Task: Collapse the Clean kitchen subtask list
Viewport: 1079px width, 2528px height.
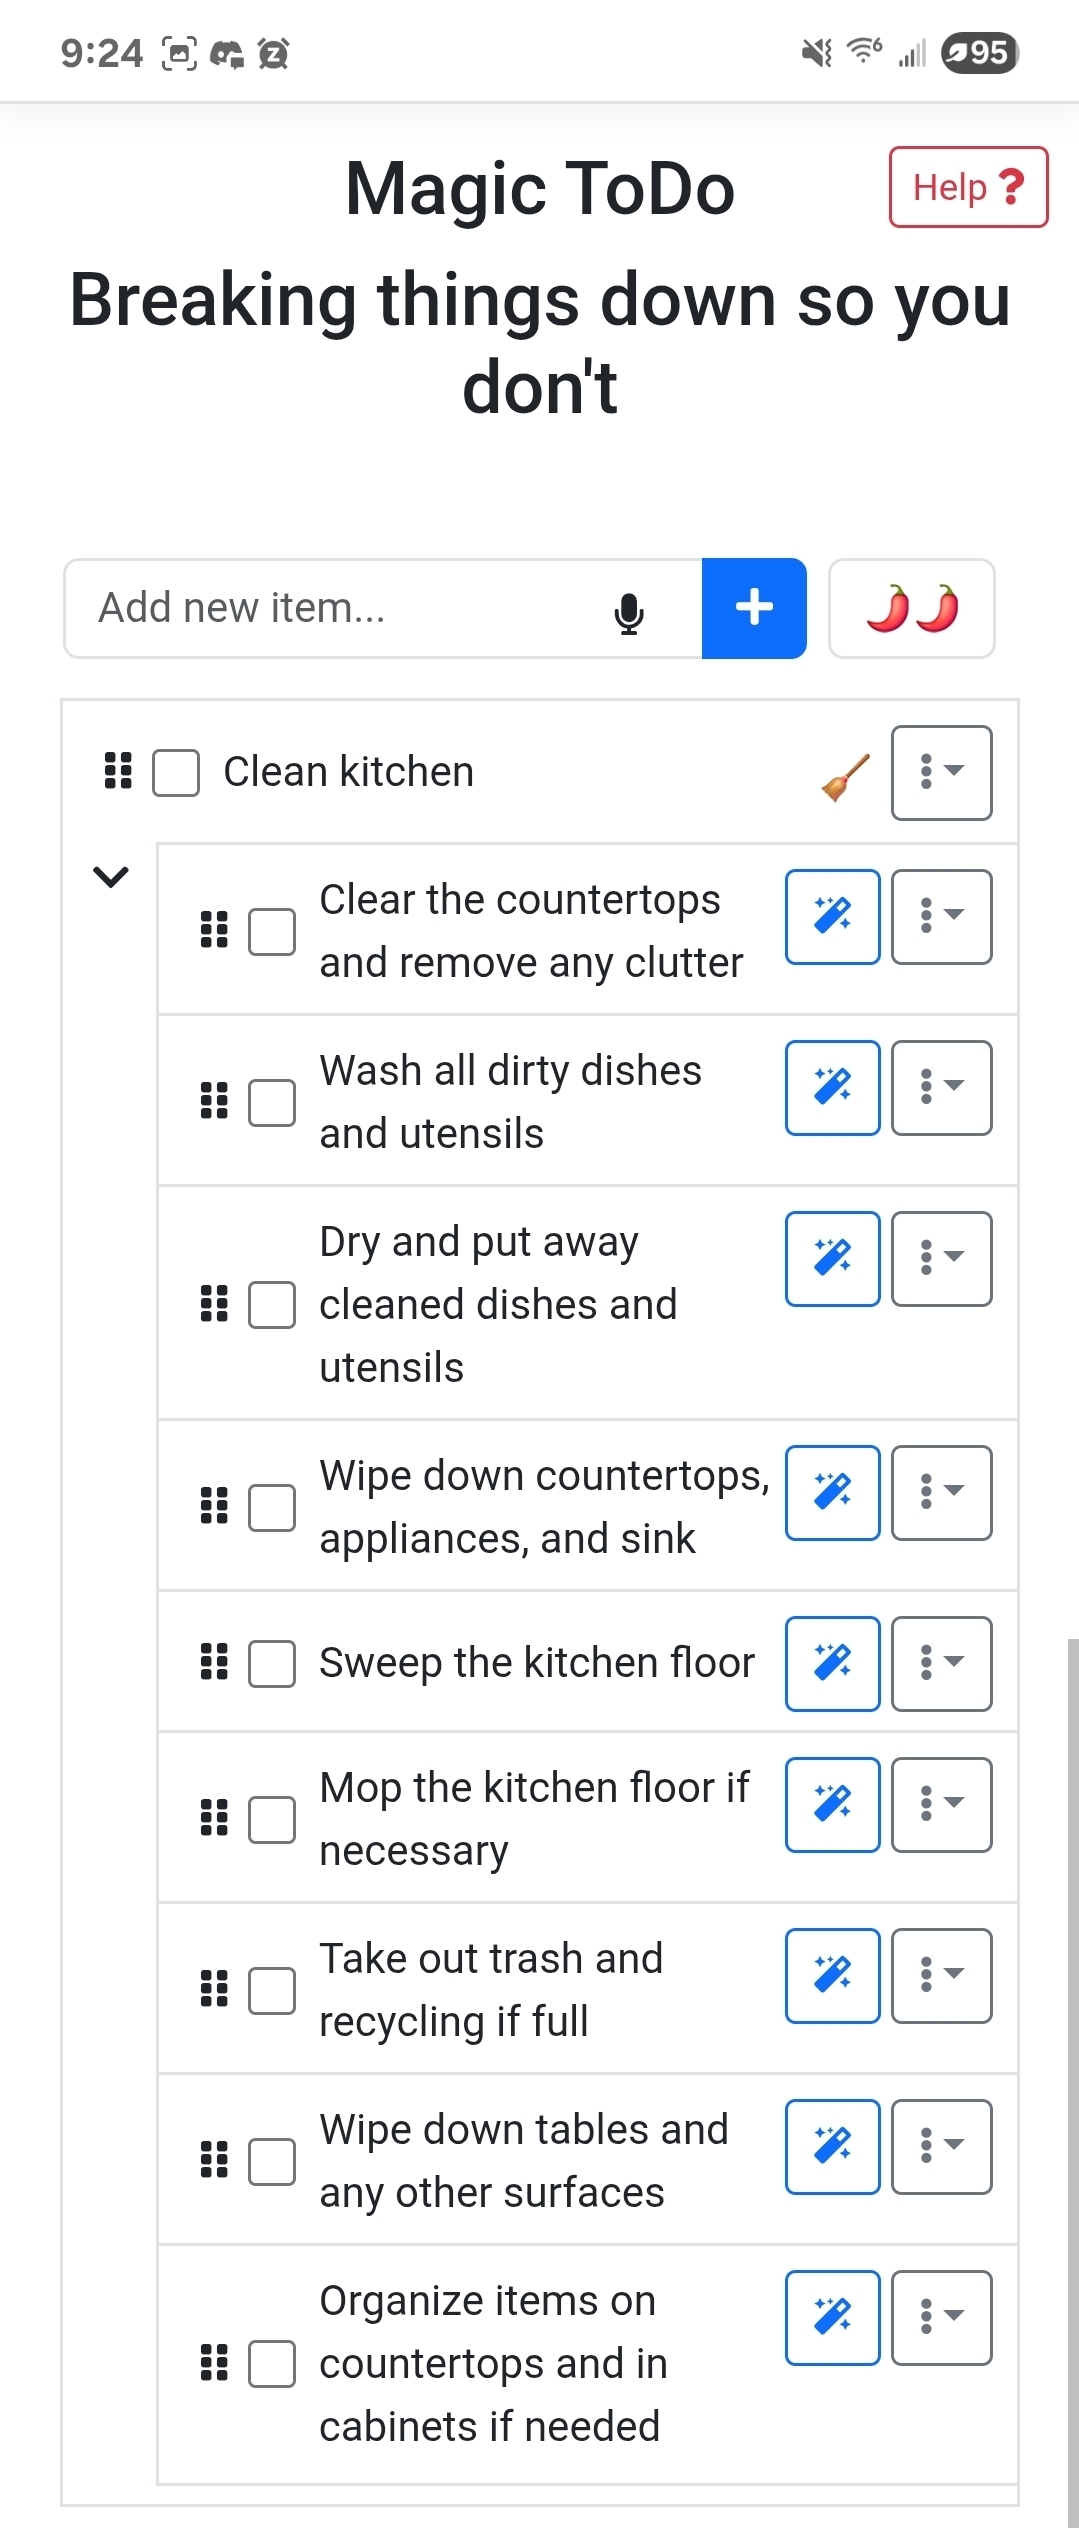Action: [x=111, y=877]
